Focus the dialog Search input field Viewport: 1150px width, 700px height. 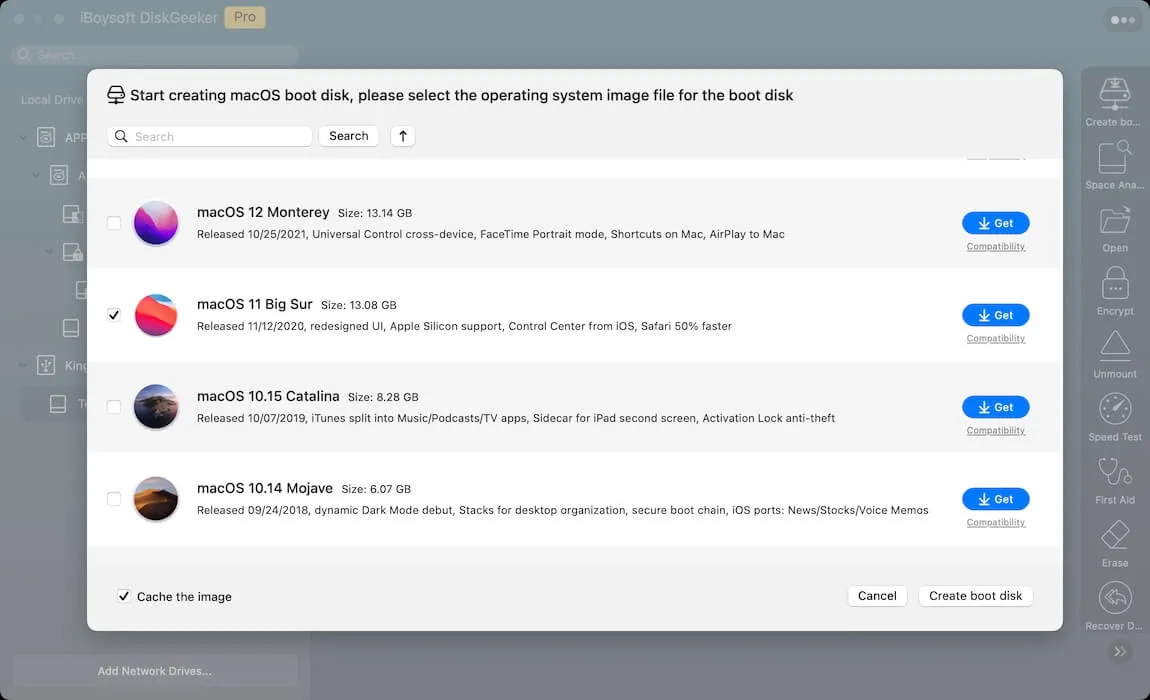[x=210, y=136]
